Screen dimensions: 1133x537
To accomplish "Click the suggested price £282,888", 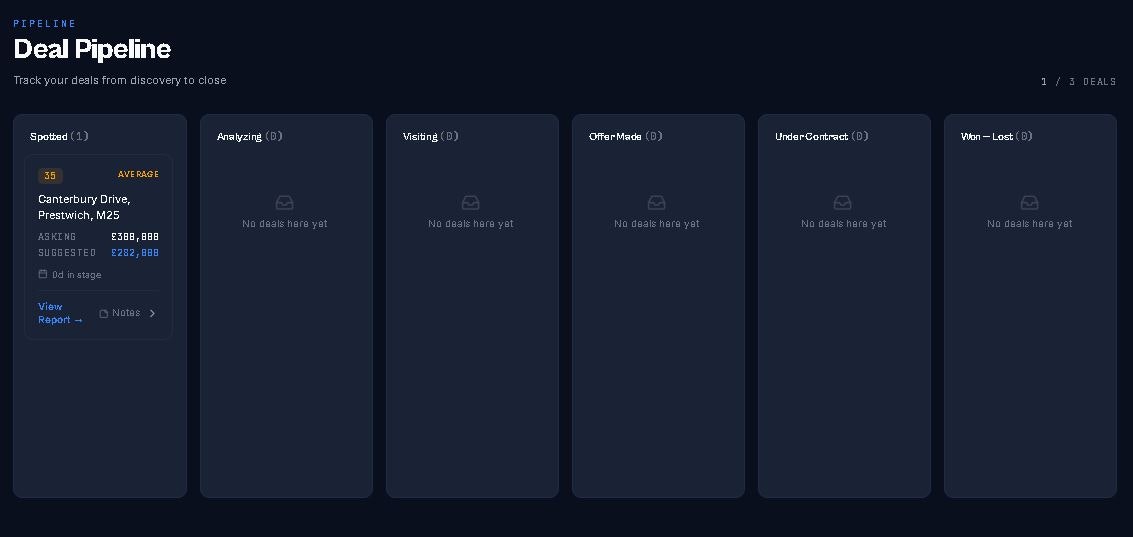I will pos(135,252).
